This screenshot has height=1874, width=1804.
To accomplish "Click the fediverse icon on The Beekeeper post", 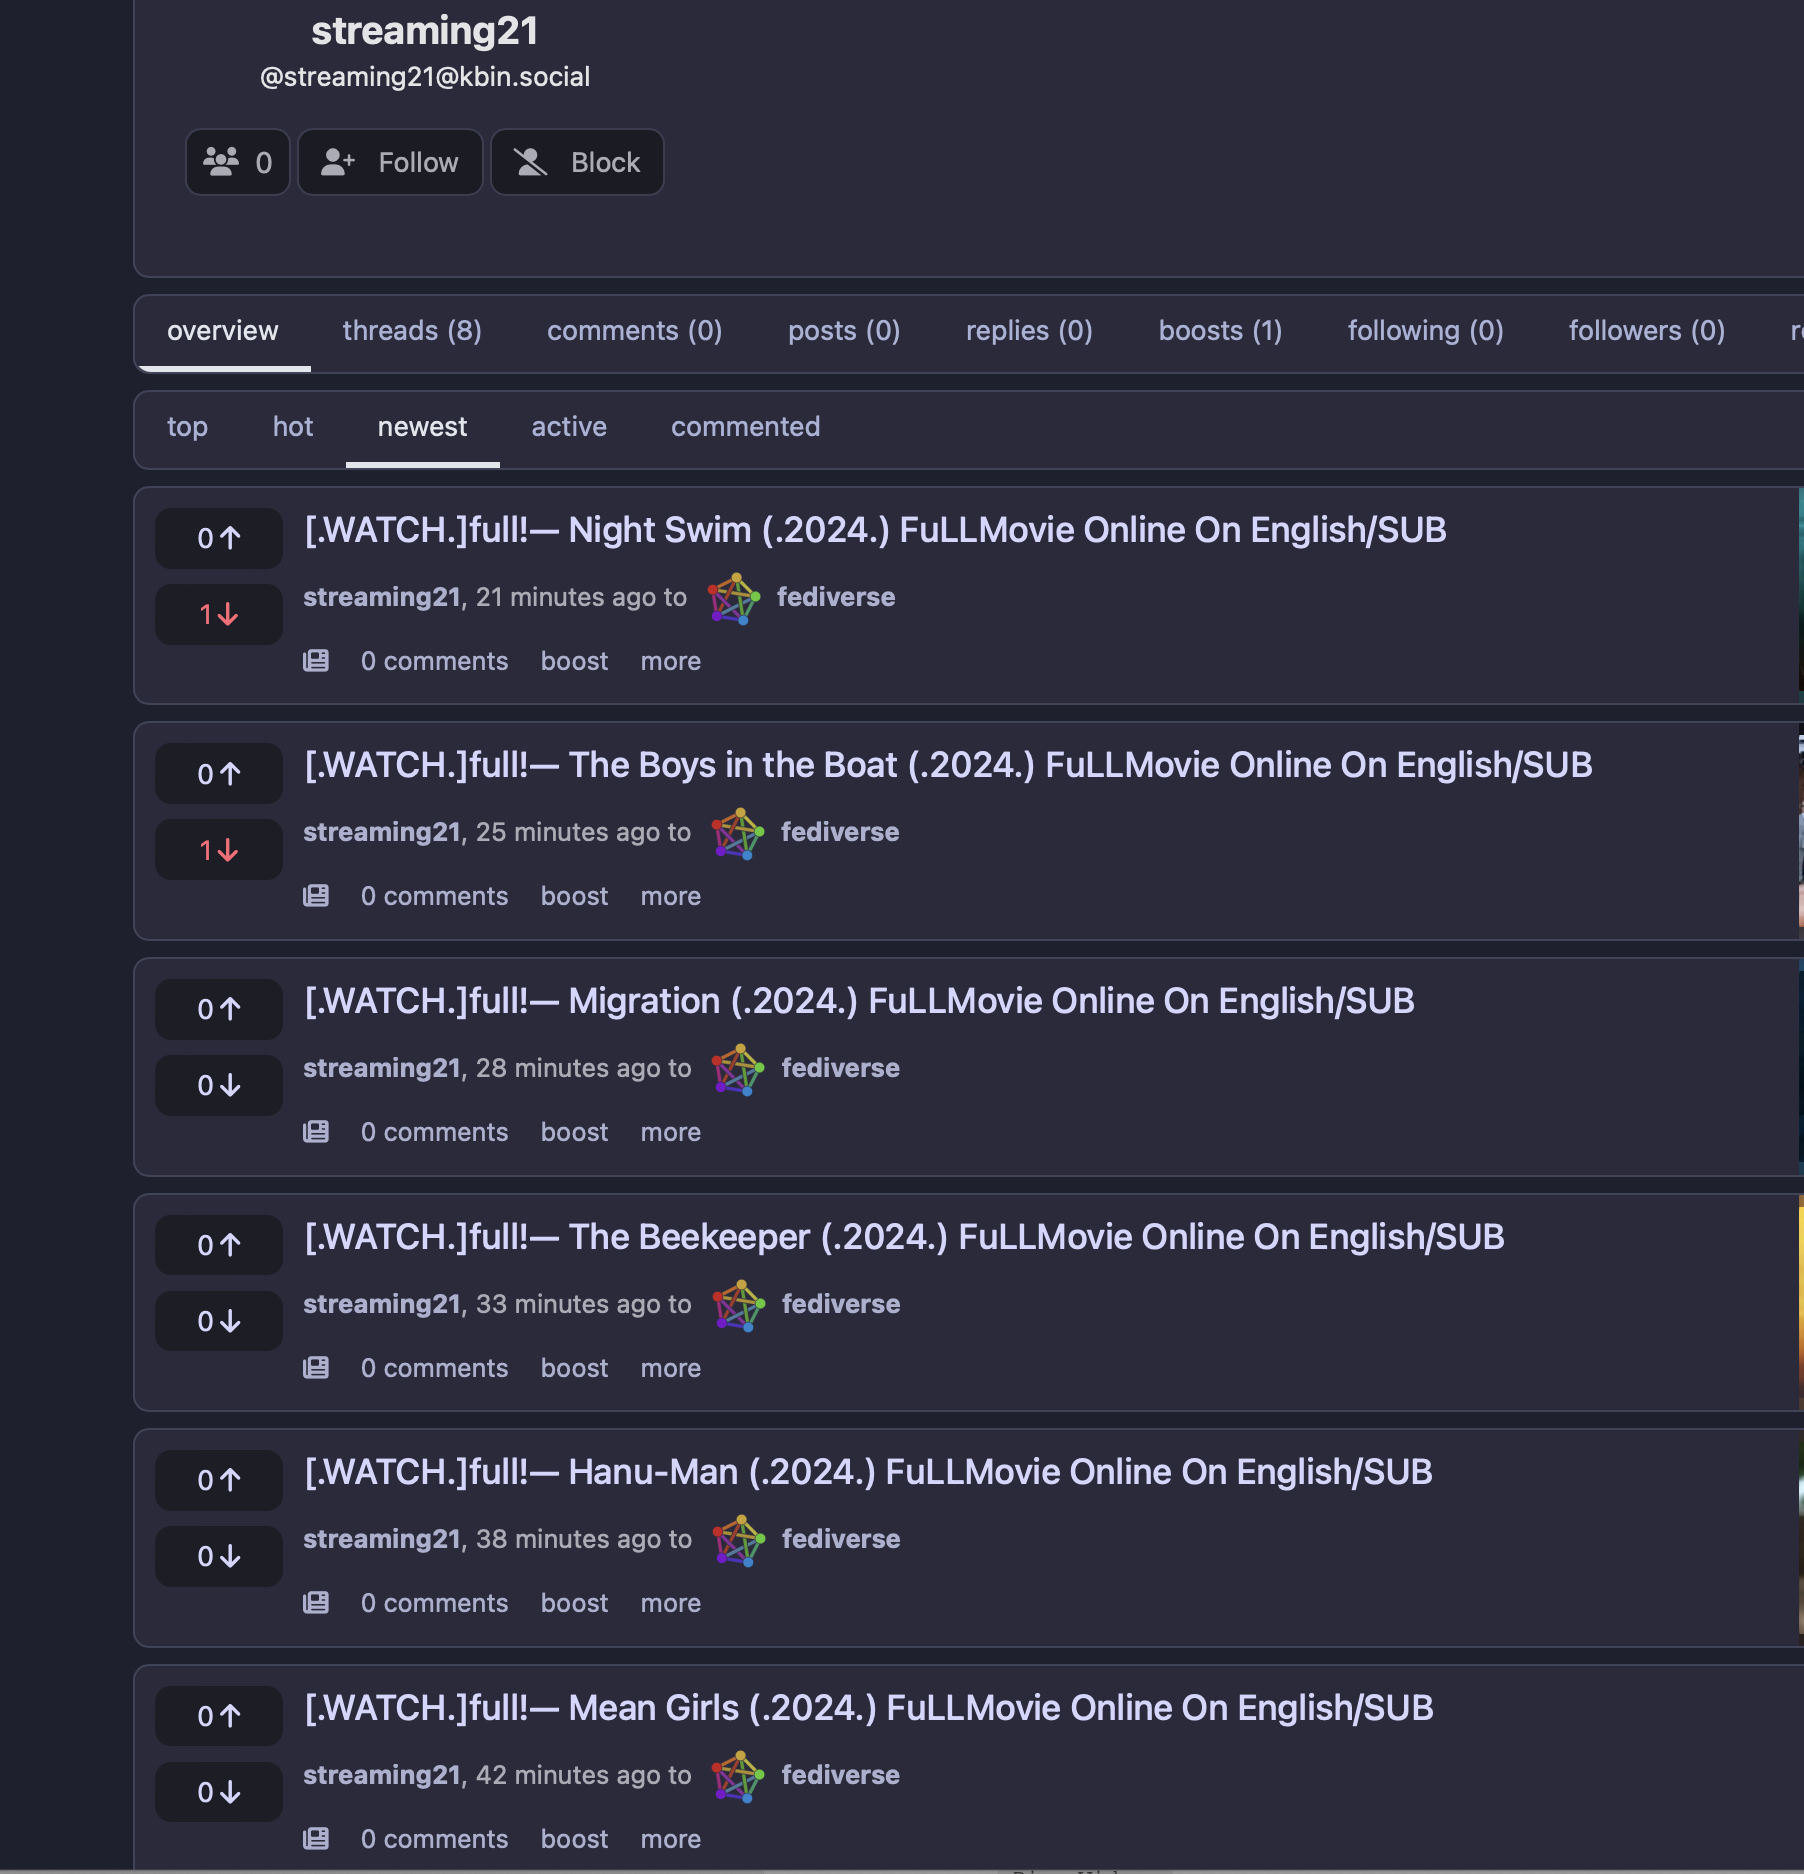I will pyautogui.click(x=738, y=1305).
